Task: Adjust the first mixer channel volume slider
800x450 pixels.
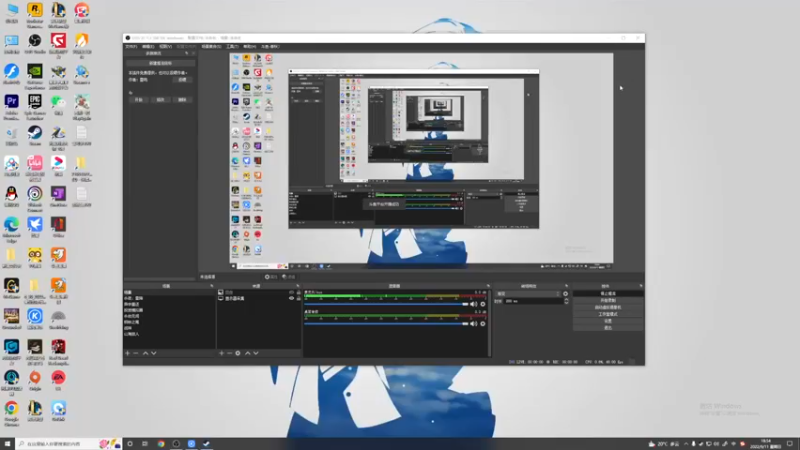Action: tap(386, 304)
